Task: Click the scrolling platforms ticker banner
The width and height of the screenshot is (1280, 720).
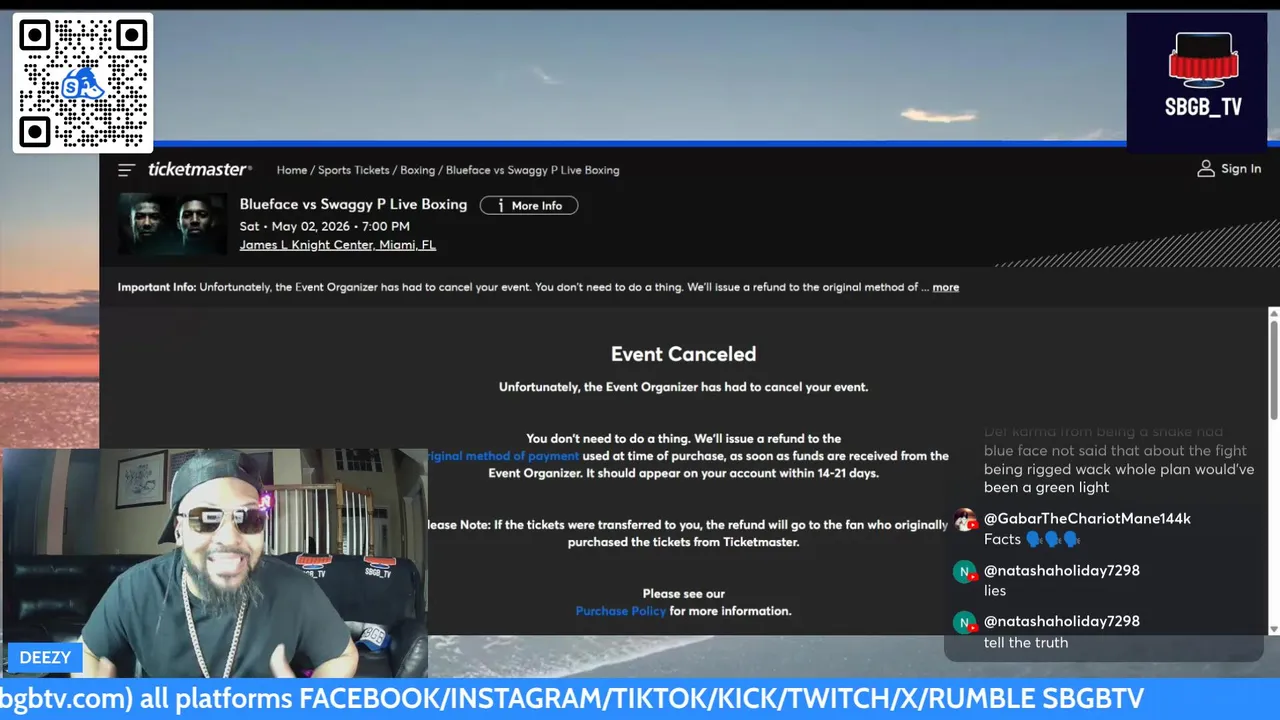Action: [x=640, y=699]
